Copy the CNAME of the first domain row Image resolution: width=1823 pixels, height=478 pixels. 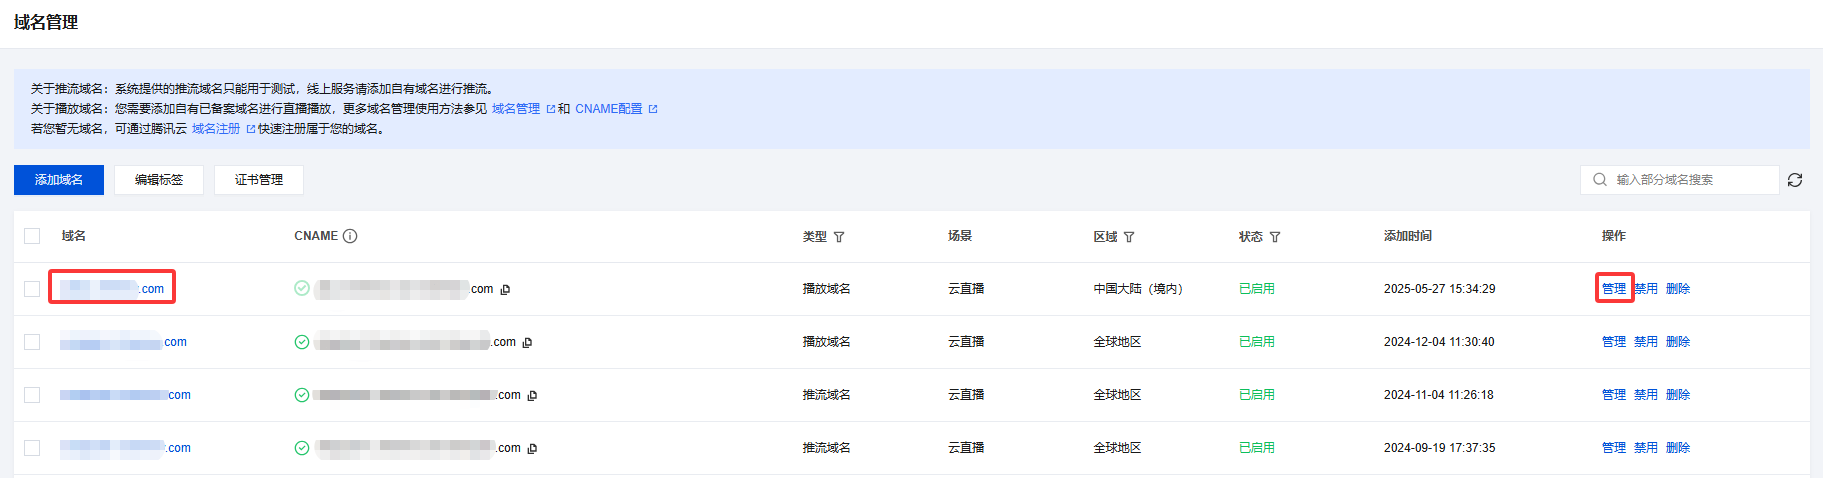505,290
